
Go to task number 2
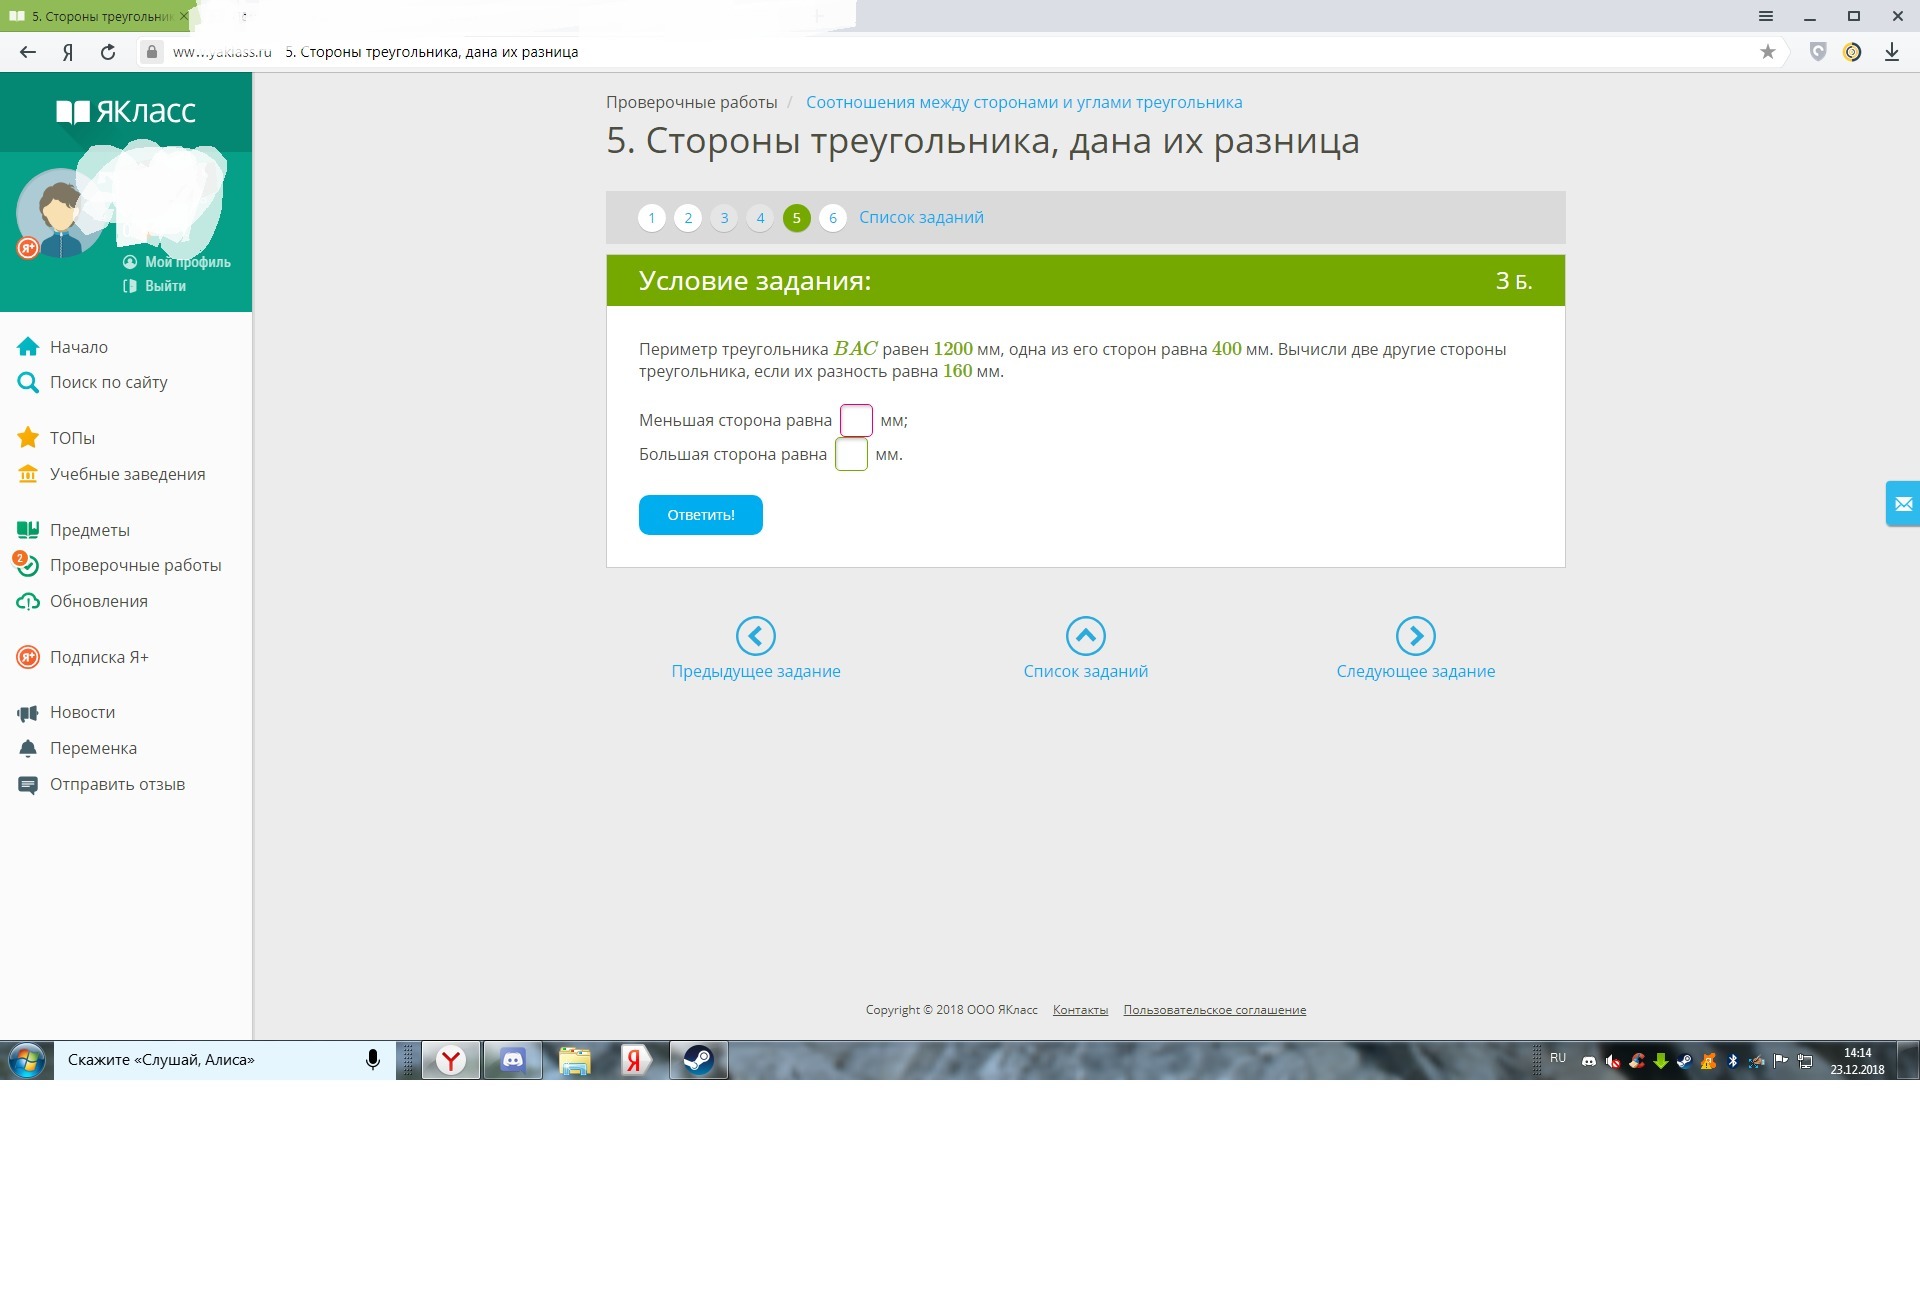[687, 217]
